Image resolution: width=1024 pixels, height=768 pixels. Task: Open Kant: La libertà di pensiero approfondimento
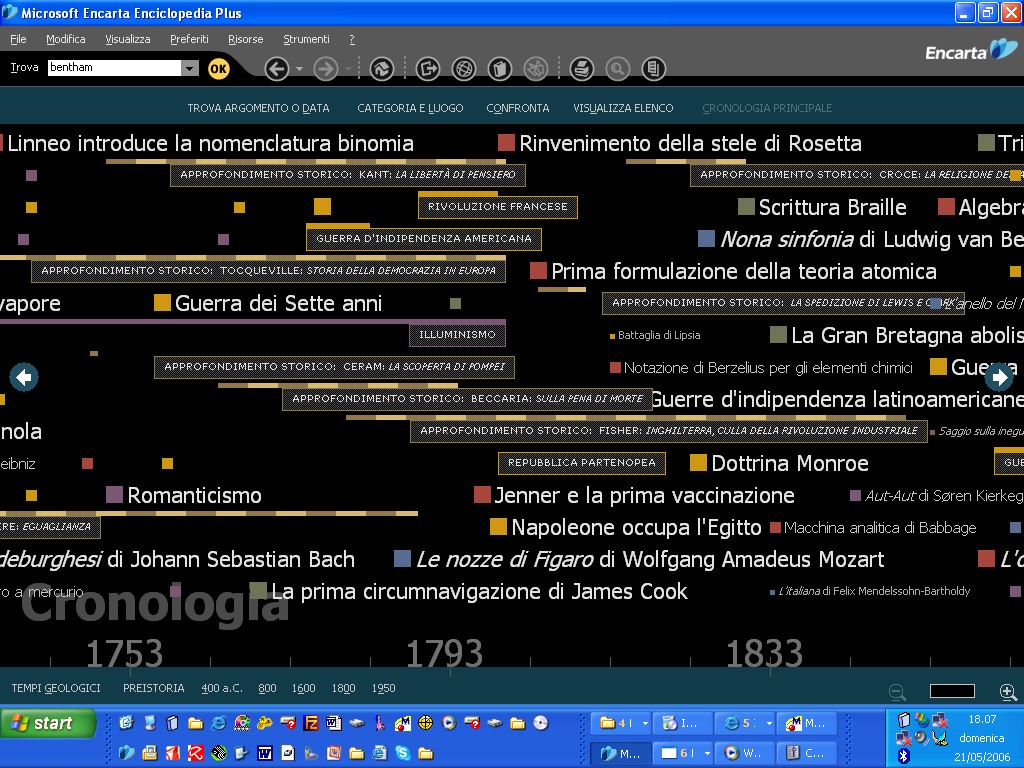point(347,175)
